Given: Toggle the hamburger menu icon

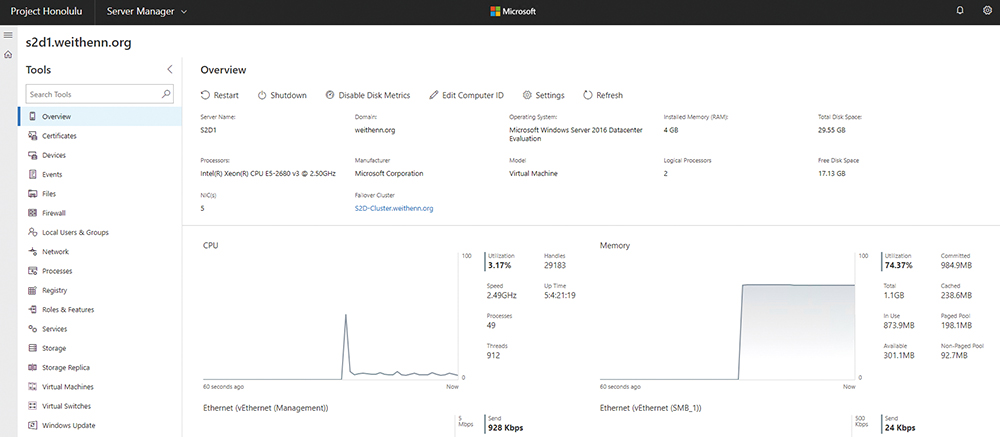Looking at the screenshot, I should click(x=8, y=34).
